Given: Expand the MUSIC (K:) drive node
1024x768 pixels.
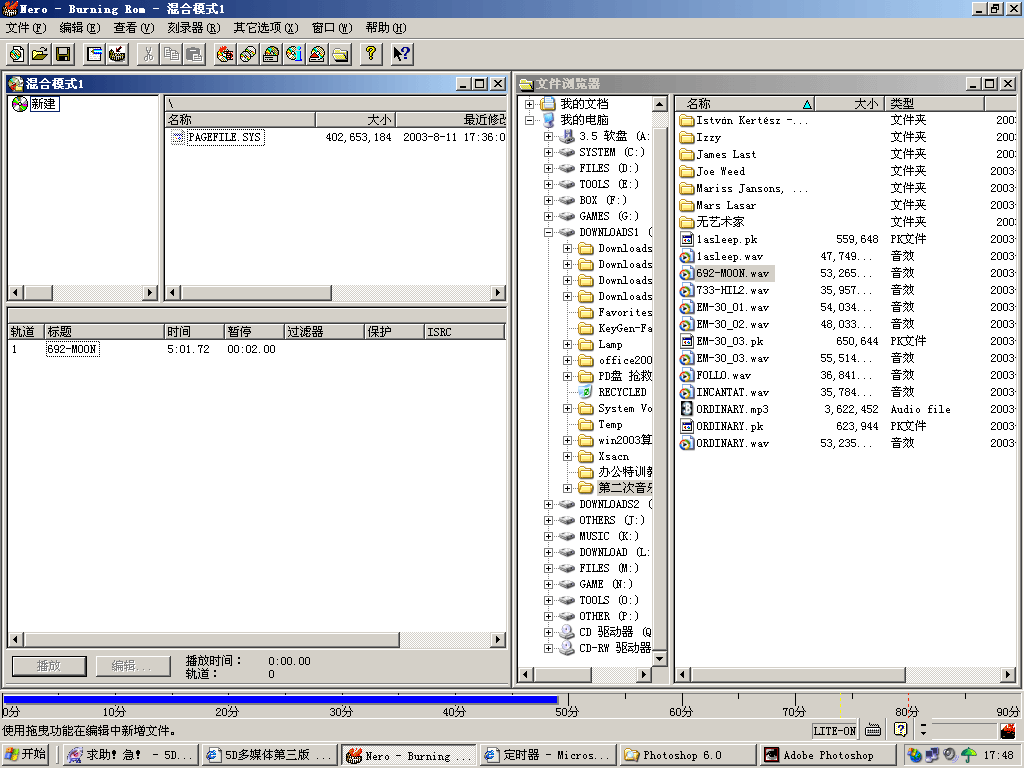Looking at the screenshot, I should tap(549, 536).
